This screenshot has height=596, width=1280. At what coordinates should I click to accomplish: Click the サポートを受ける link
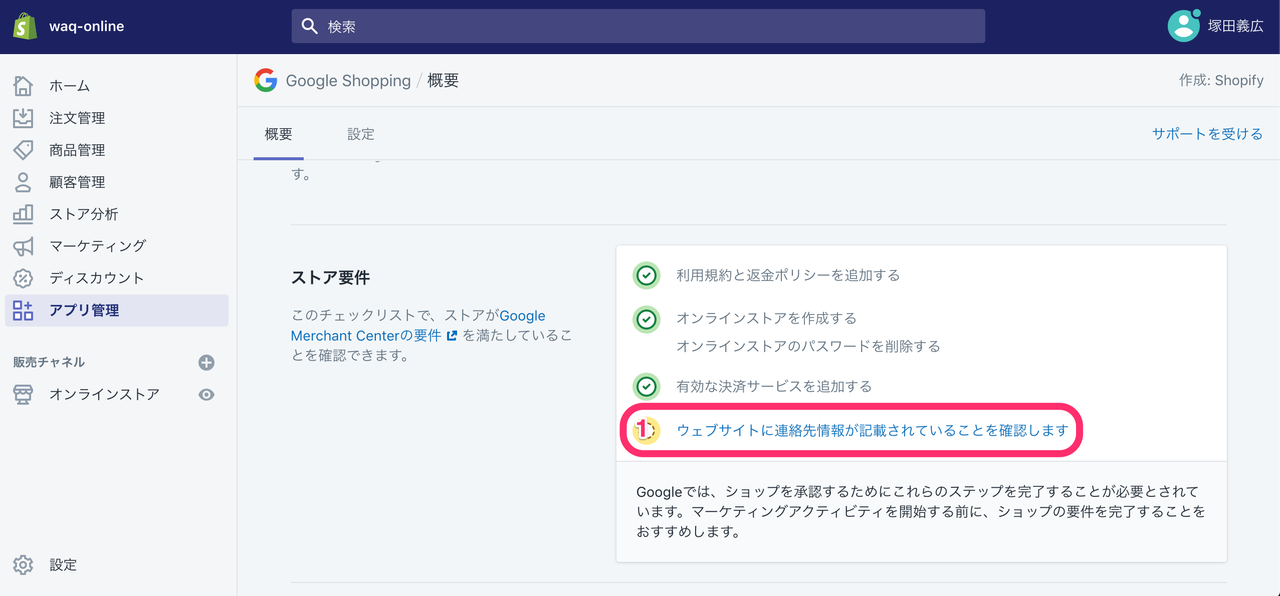[x=1207, y=134]
